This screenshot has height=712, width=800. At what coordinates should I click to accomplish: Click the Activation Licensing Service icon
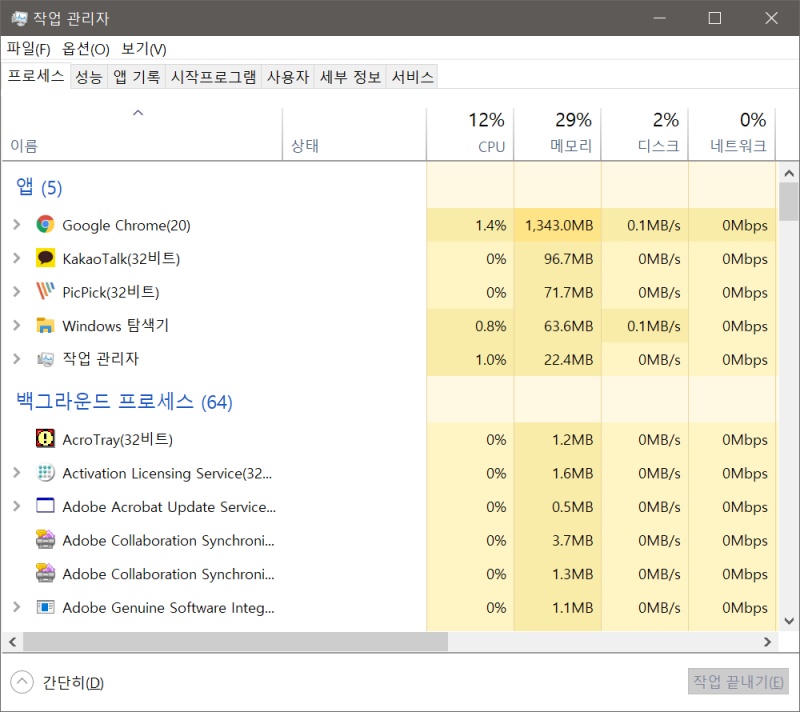45,473
